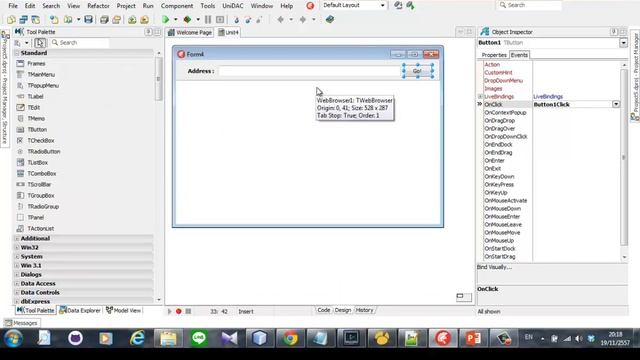
Task: Open the UniDAC menu
Action: click(233, 6)
